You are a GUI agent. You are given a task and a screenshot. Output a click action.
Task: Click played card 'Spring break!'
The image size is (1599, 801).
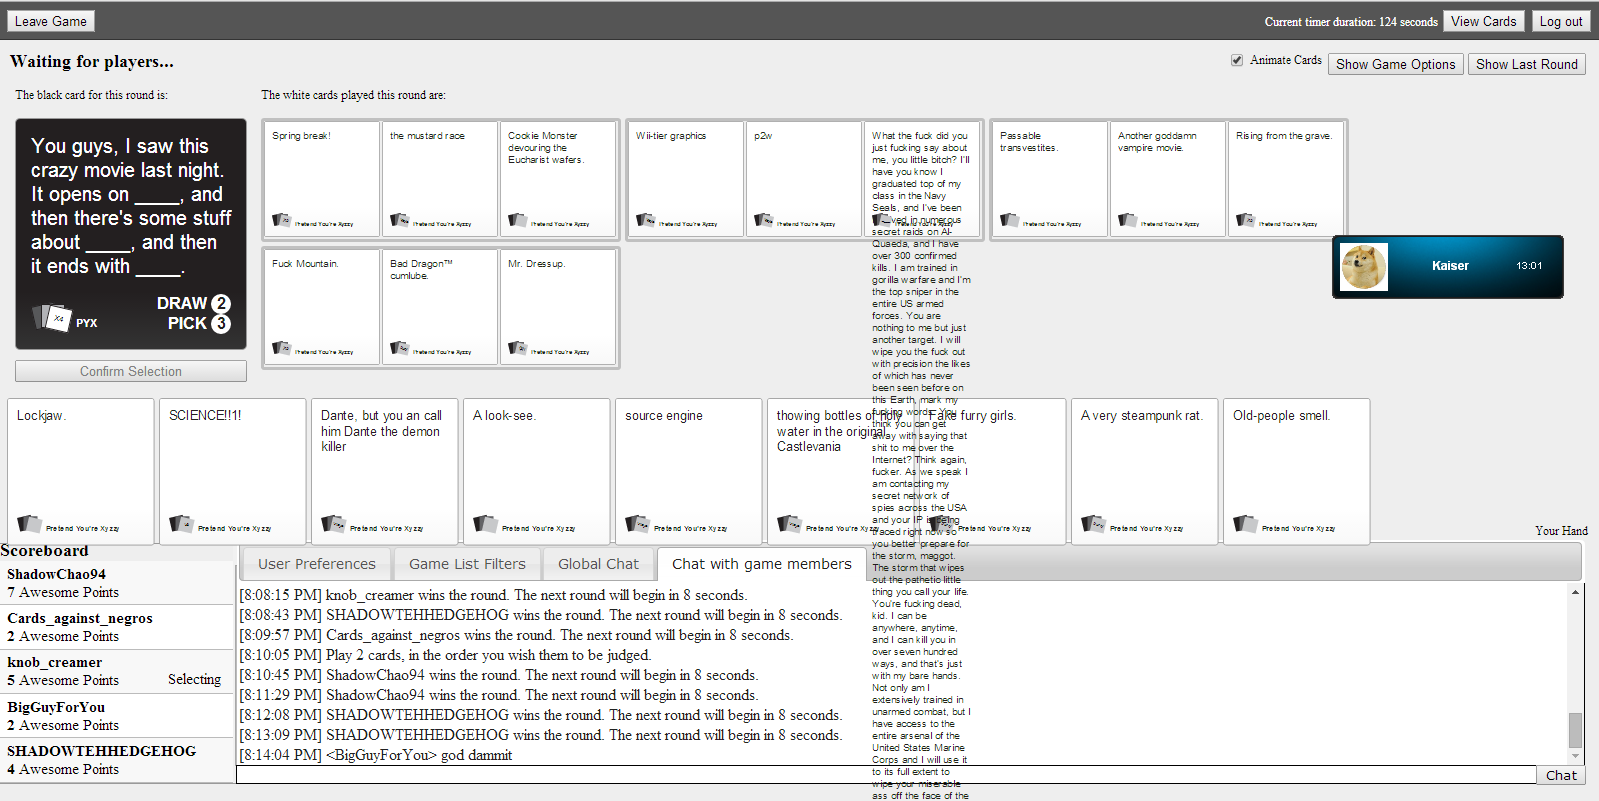tap(322, 179)
